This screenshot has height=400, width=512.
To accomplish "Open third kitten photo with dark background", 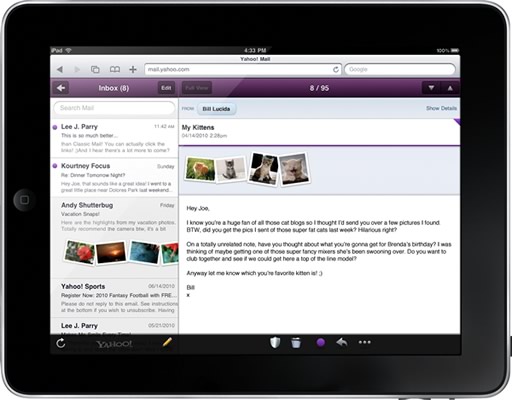I will (264, 169).
